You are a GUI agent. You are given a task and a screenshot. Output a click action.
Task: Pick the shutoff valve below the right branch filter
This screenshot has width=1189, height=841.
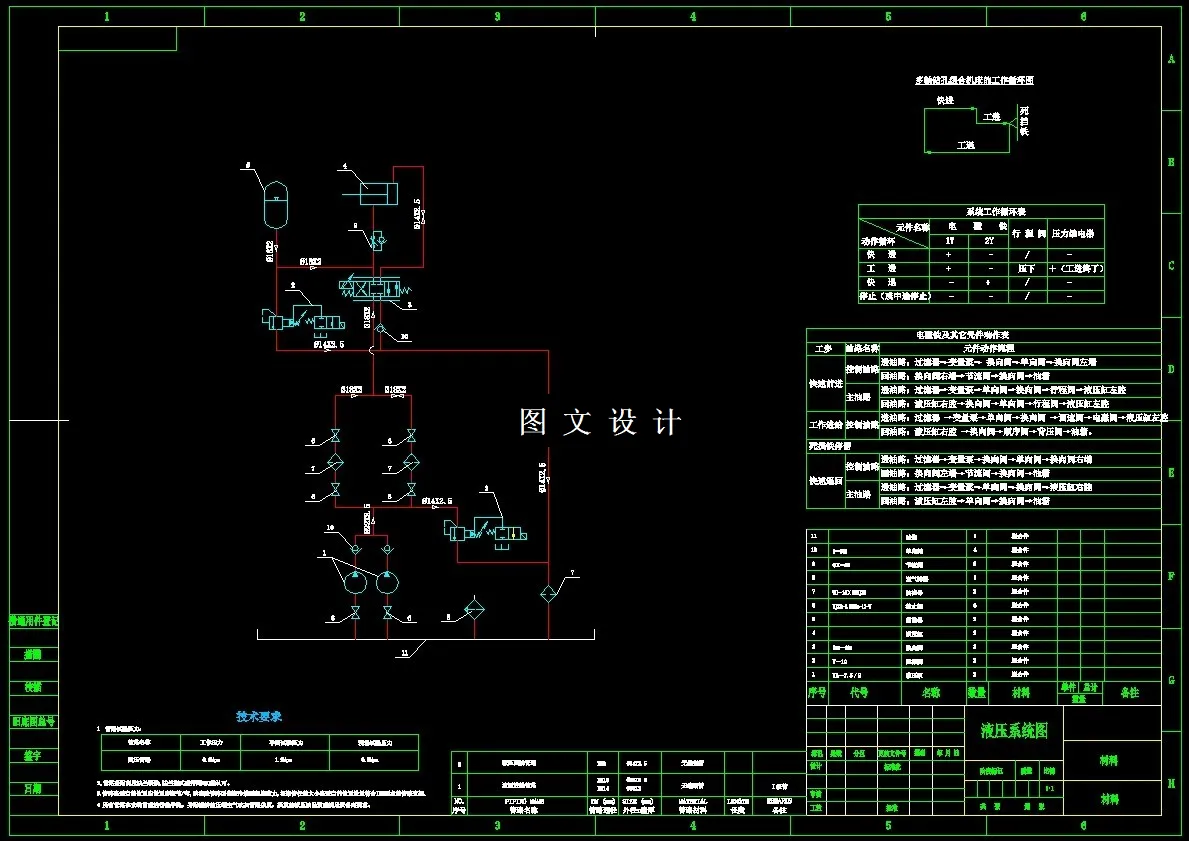(x=411, y=490)
